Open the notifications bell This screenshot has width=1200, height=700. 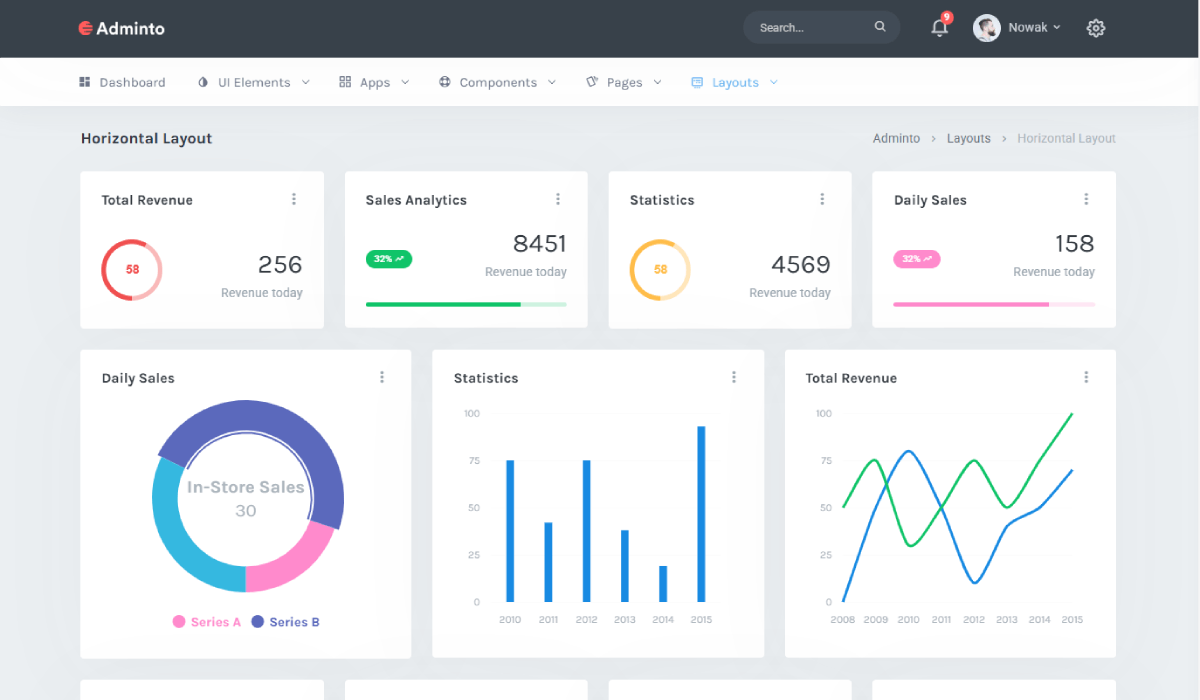click(x=939, y=28)
